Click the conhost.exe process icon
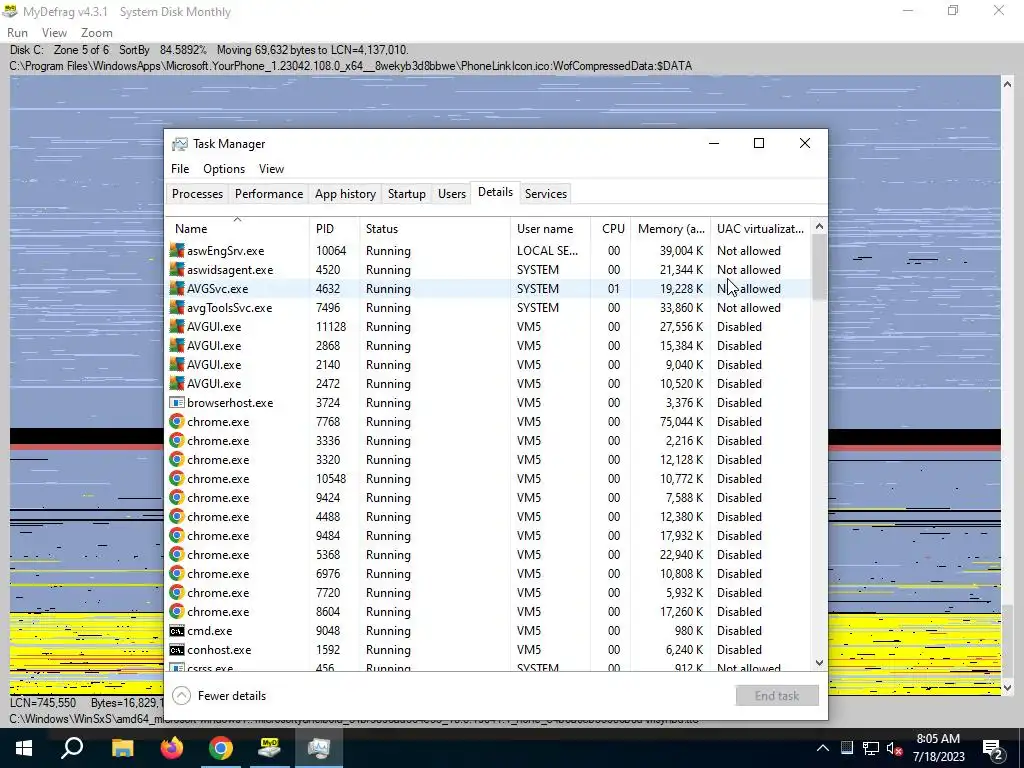The height and width of the screenshot is (768, 1024). click(176, 650)
